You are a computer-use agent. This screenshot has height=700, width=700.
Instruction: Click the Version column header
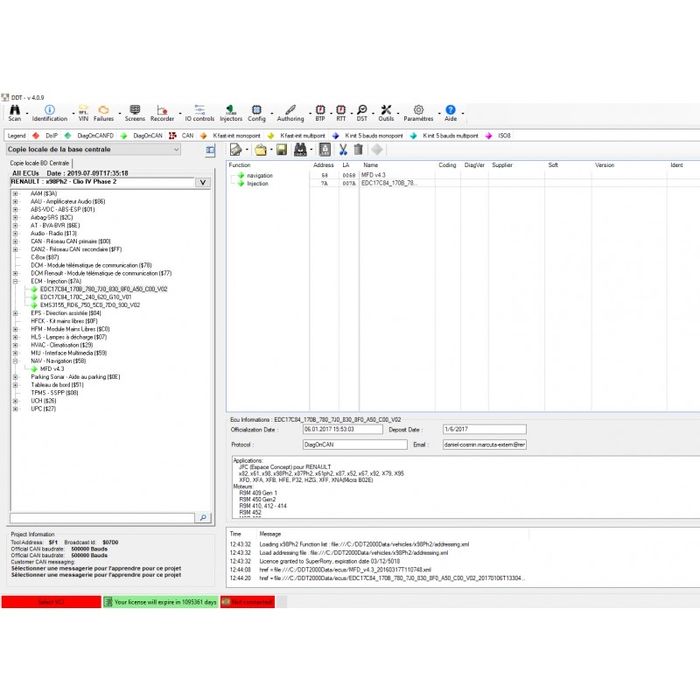pyautogui.click(x=604, y=165)
